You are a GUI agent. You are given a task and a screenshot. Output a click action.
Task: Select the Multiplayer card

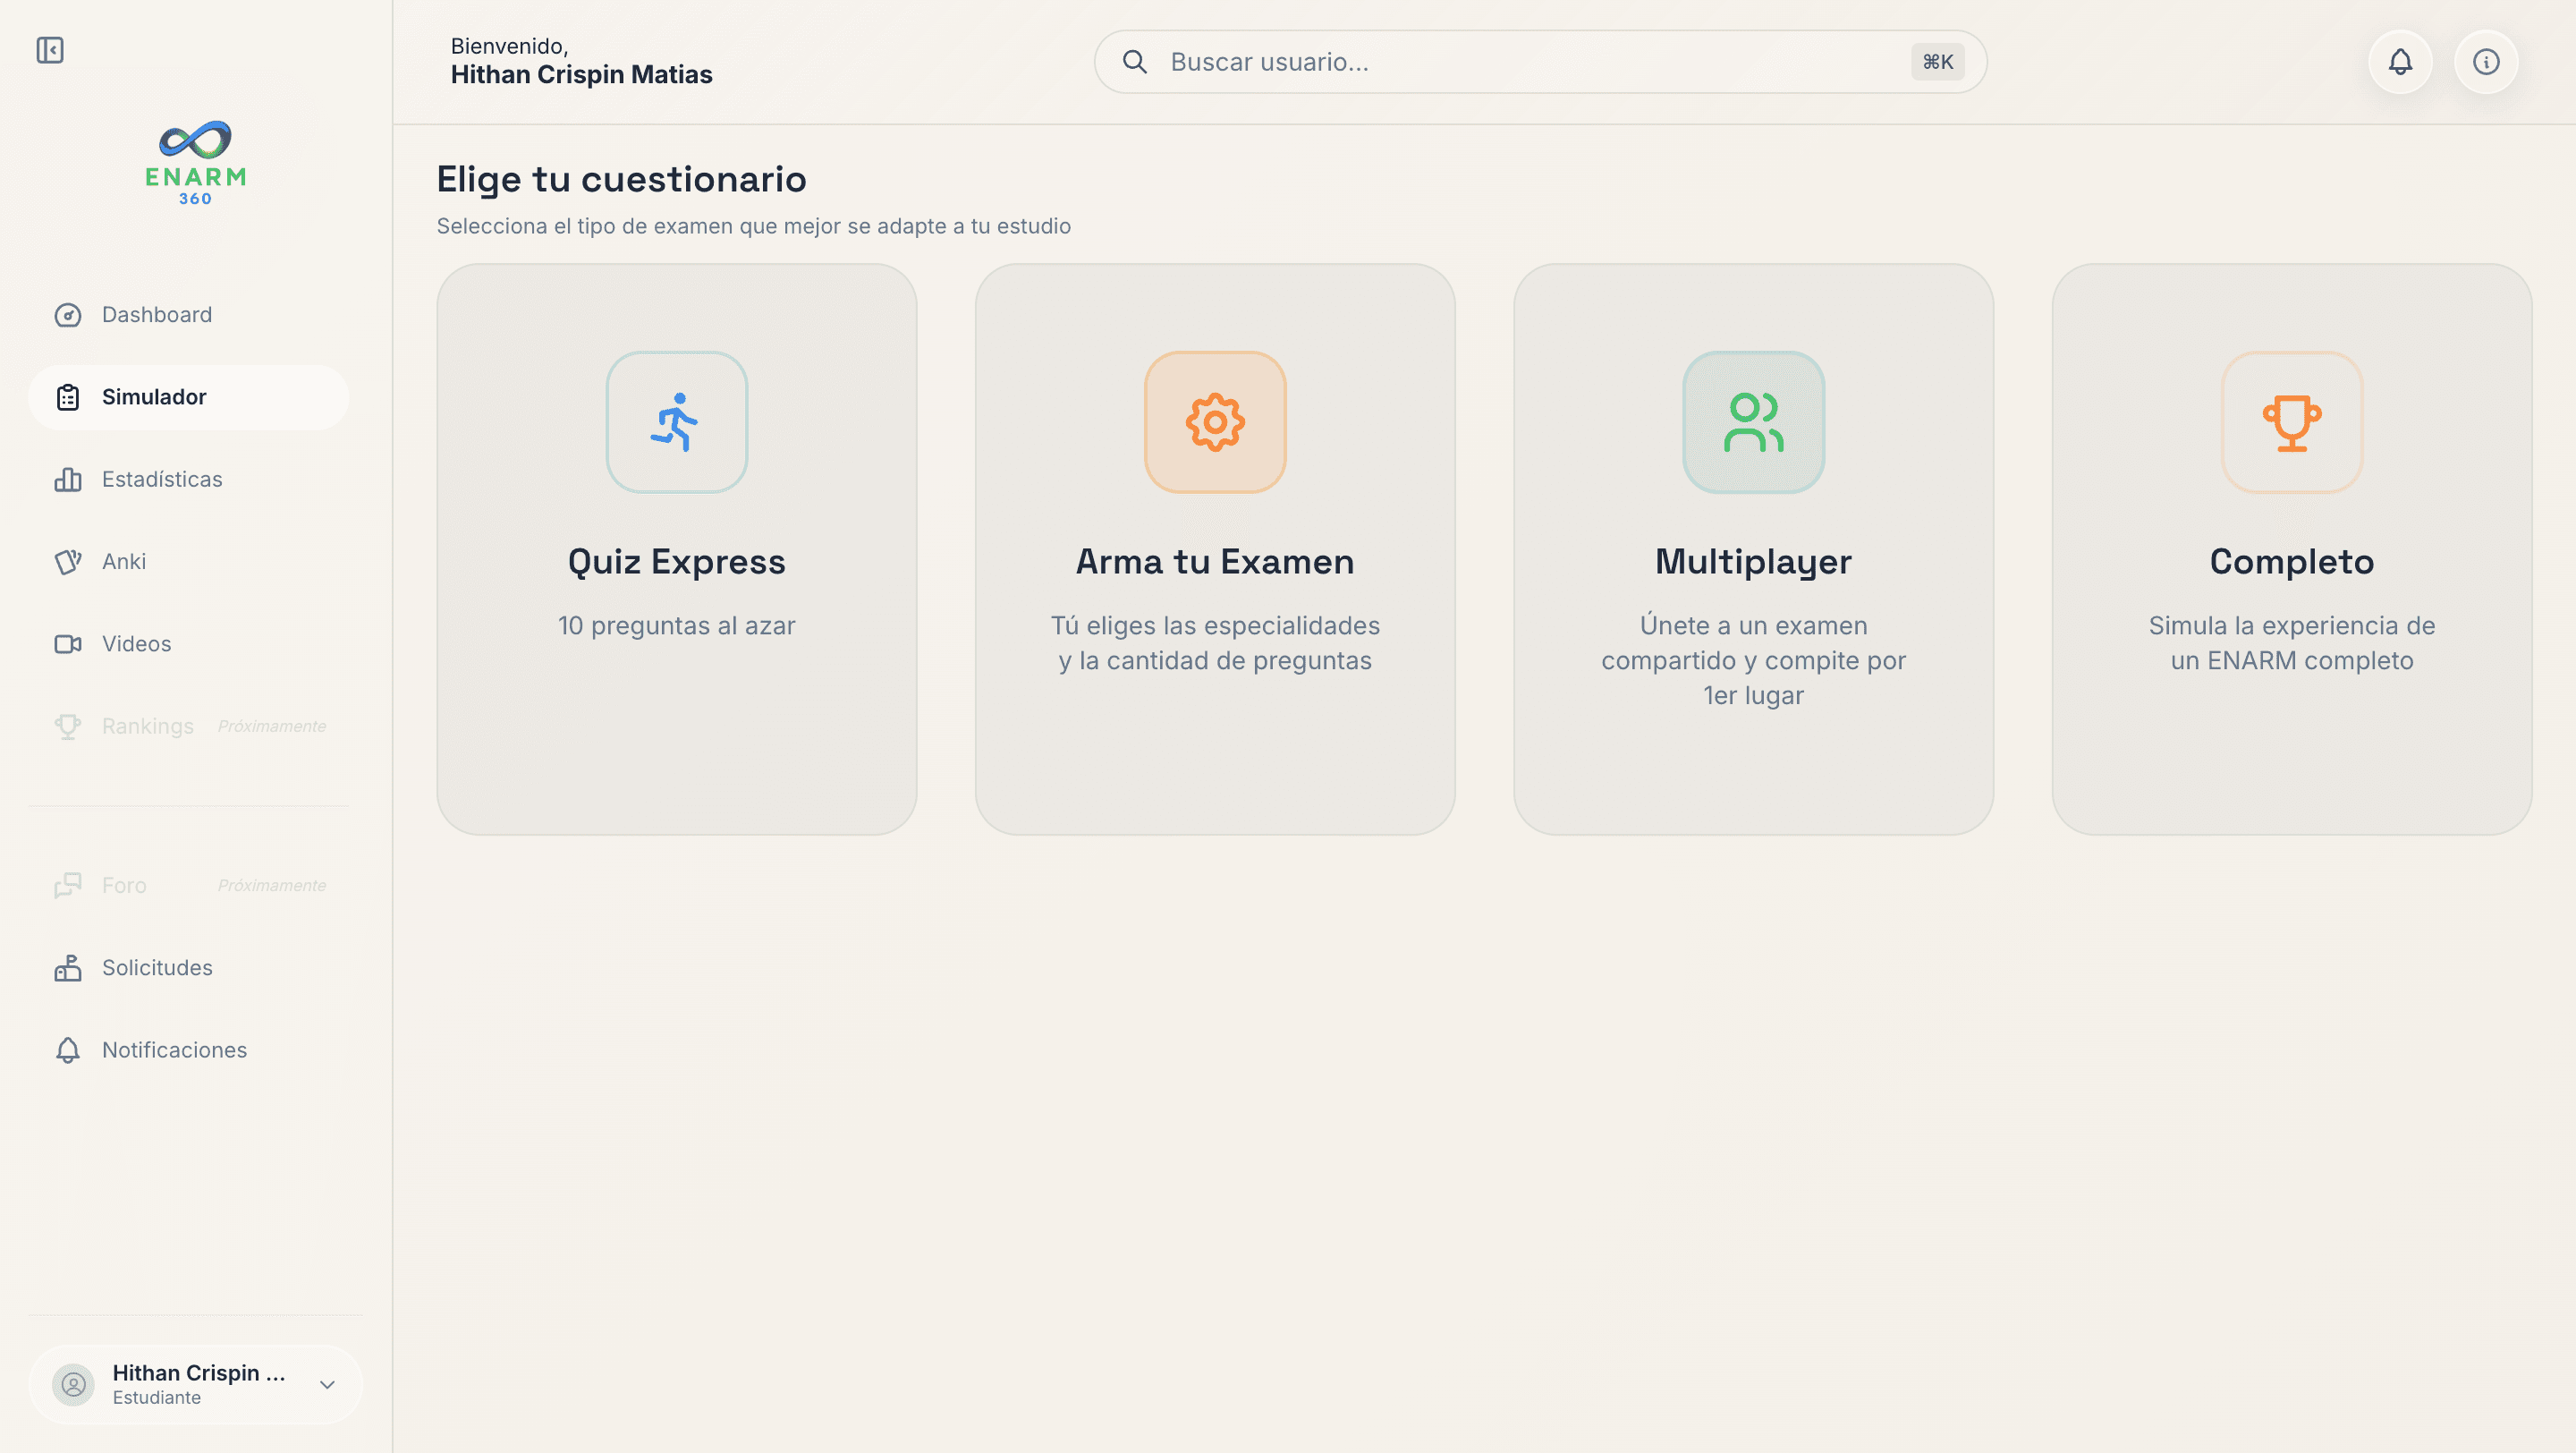pos(1754,549)
